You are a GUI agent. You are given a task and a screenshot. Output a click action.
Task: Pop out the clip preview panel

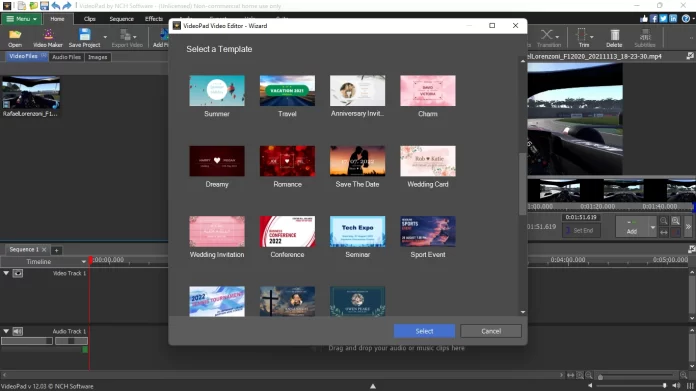pos(690,56)
